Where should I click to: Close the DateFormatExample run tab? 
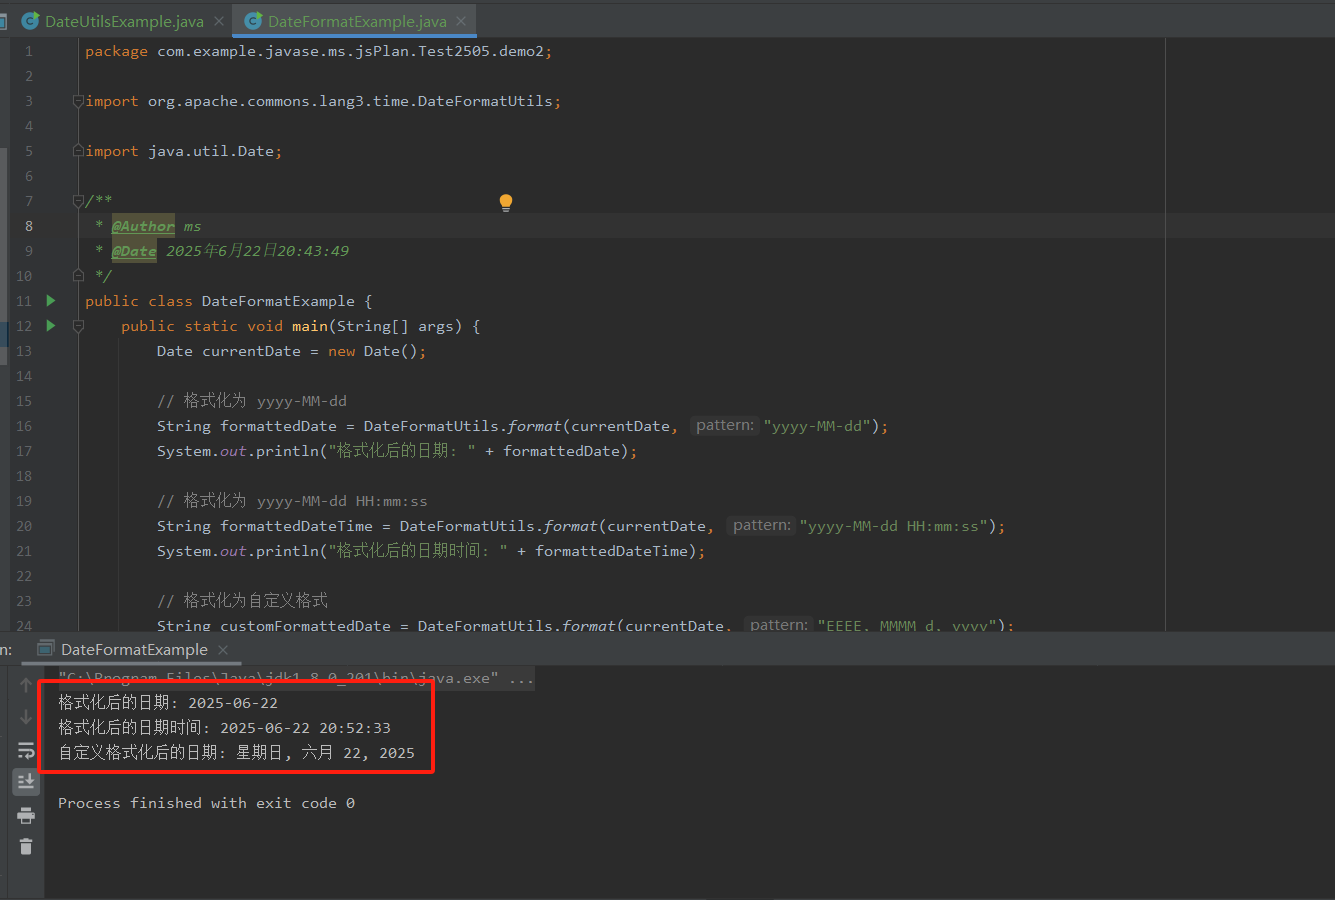point(223,650)
